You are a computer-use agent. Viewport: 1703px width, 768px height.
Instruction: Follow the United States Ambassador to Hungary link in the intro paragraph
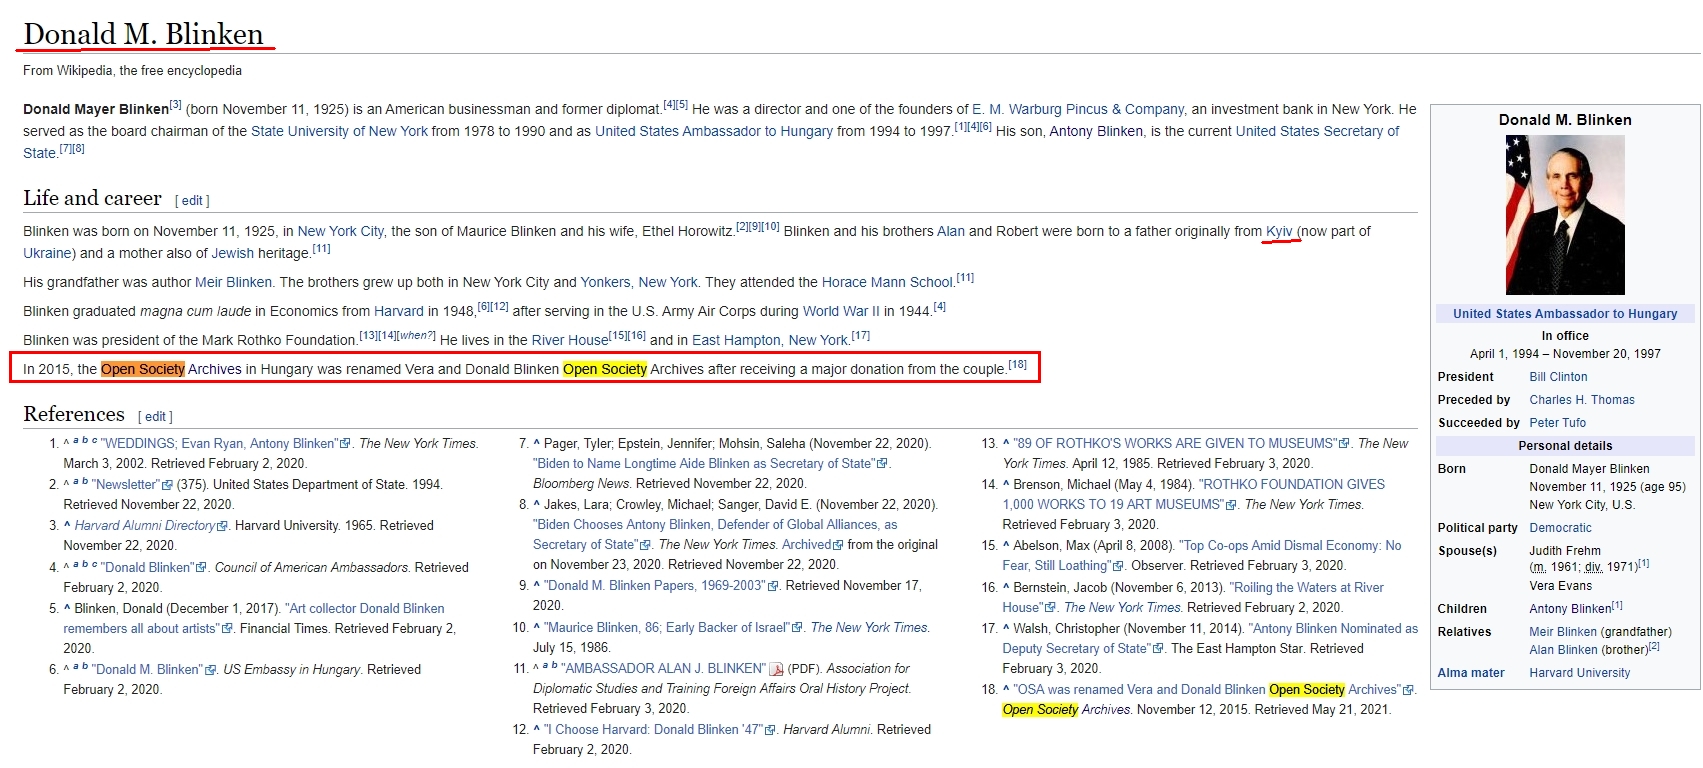714,131
